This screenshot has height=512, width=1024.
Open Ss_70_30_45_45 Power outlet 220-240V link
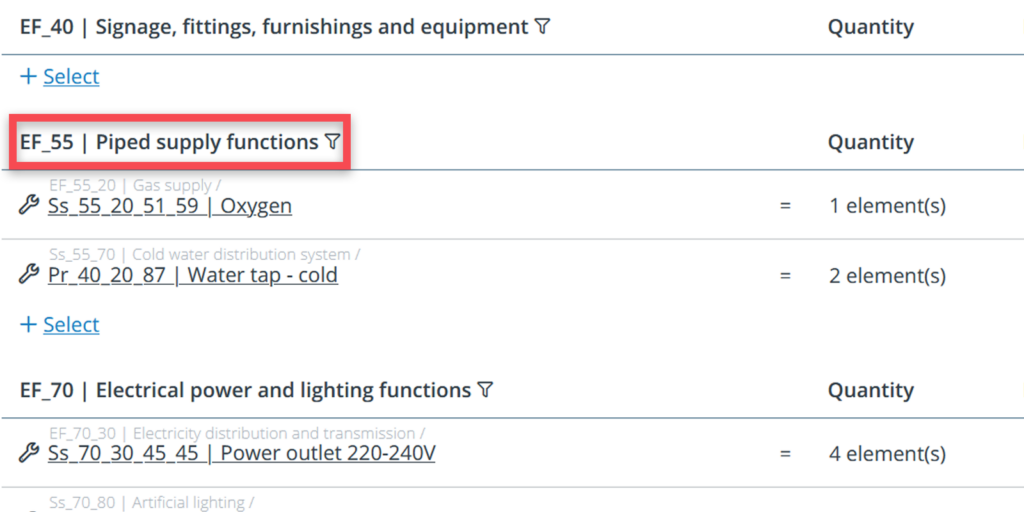tap(241, 453)
